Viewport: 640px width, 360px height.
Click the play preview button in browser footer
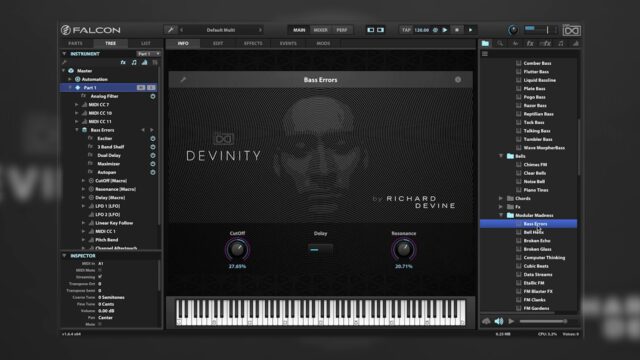tap(511, 322)
